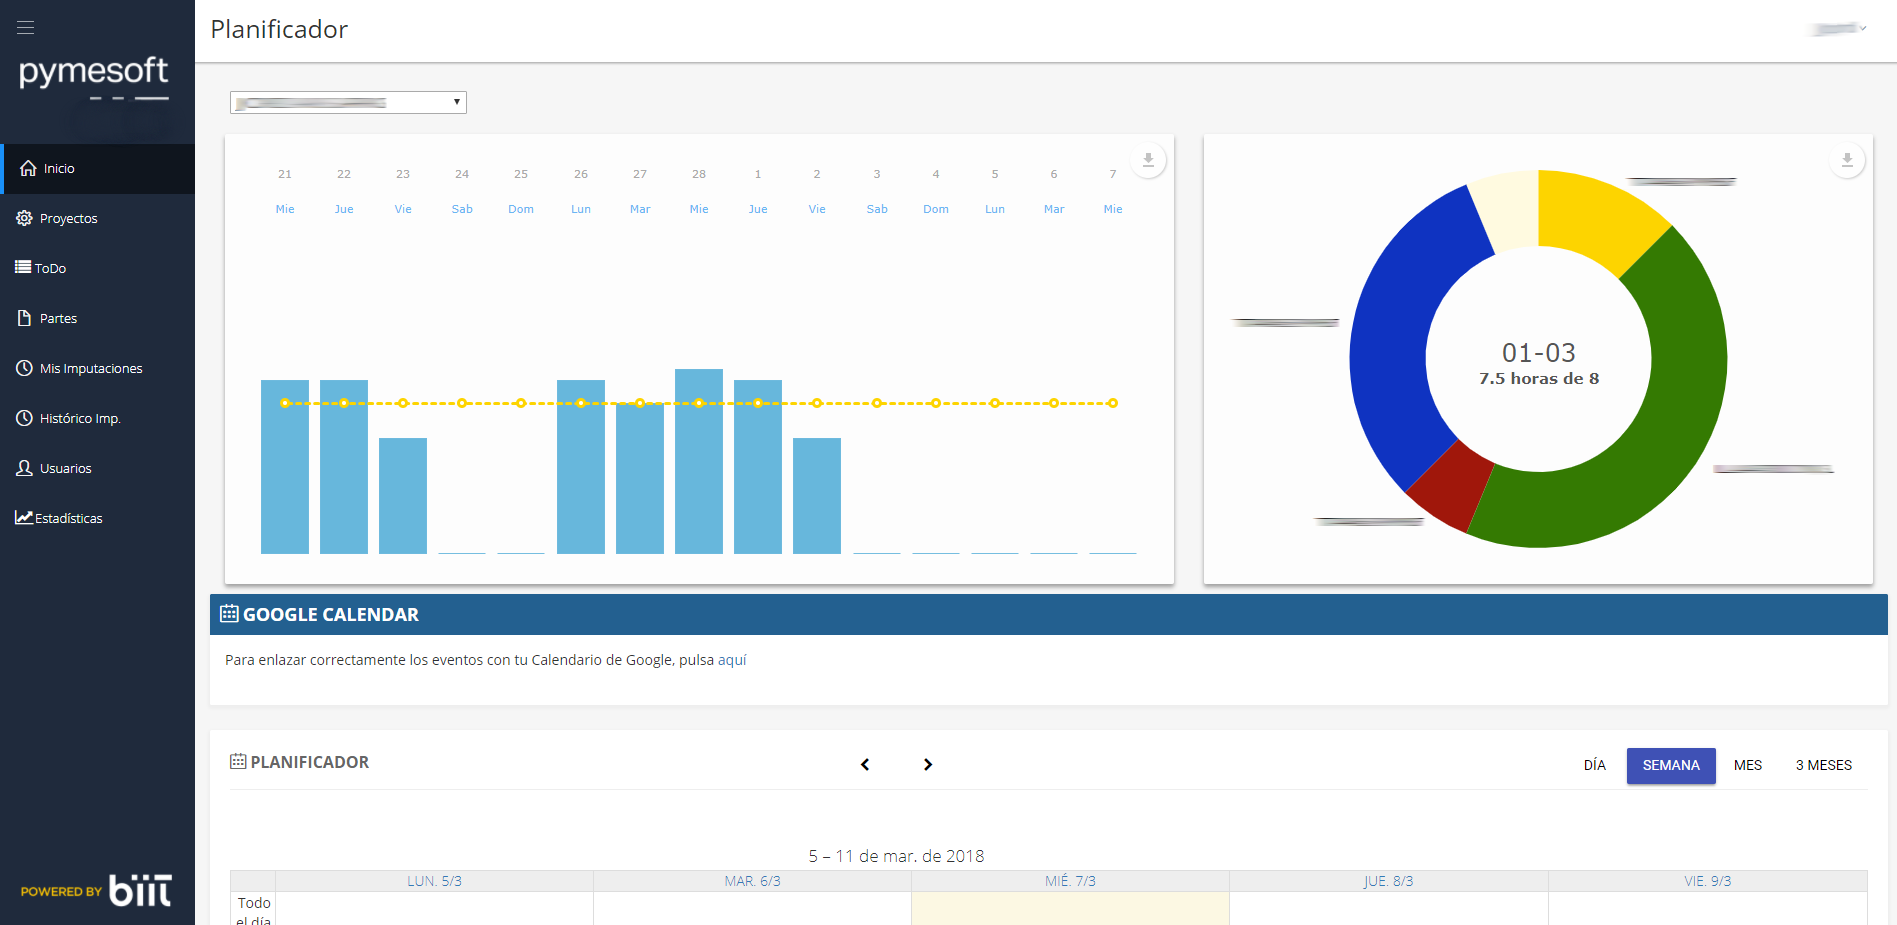
Task: Select the MES view tab
Action: 1747,765
